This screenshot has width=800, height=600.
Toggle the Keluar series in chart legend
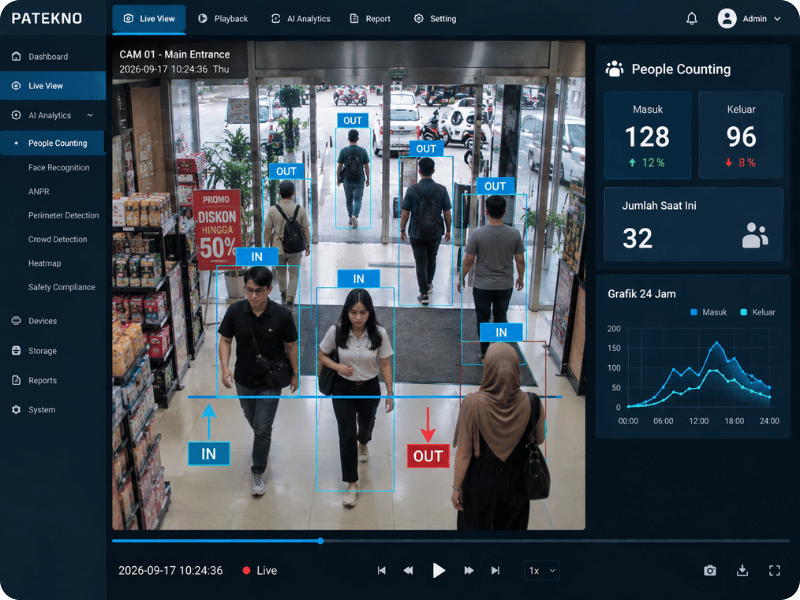pyautogui.click(x=758, y=312)
